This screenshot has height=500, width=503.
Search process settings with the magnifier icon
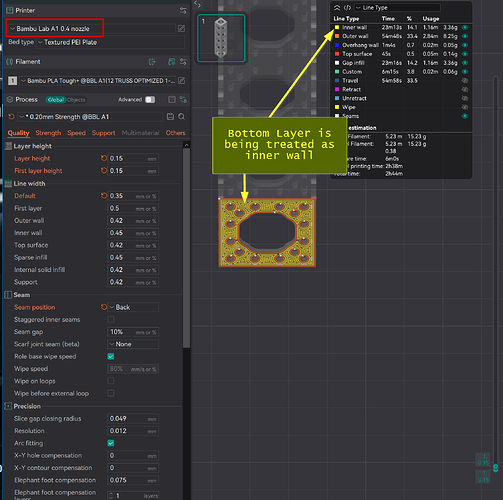click(181, 117)
